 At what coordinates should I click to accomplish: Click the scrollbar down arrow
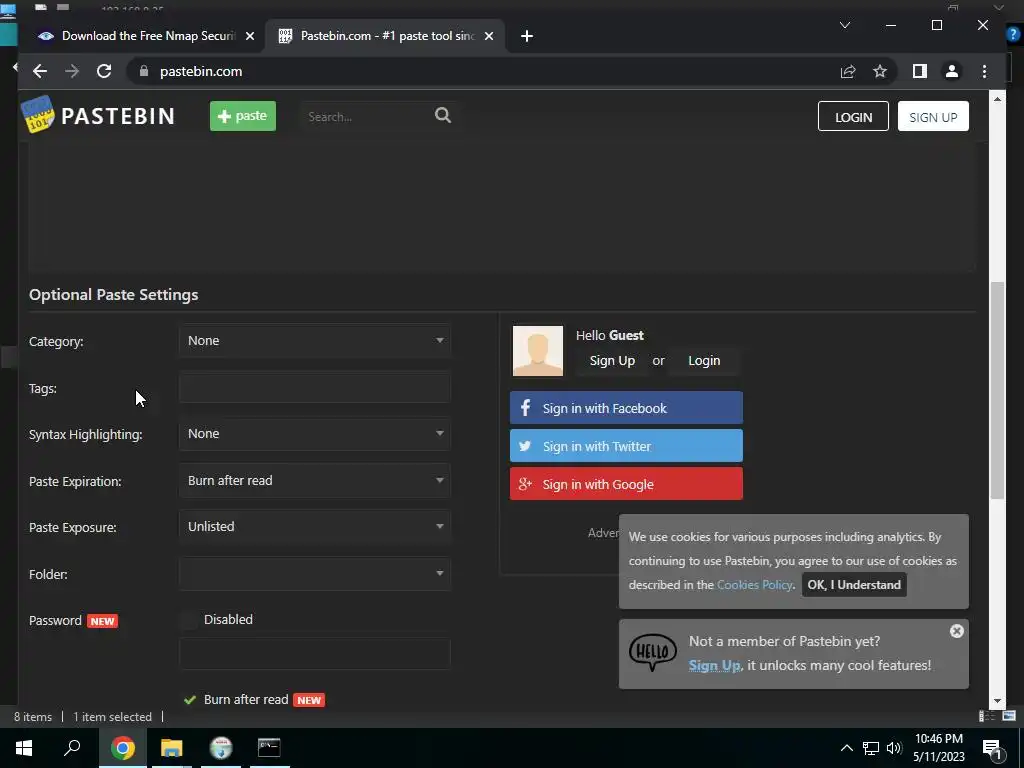pyautogui.click(x=997, y=701)
